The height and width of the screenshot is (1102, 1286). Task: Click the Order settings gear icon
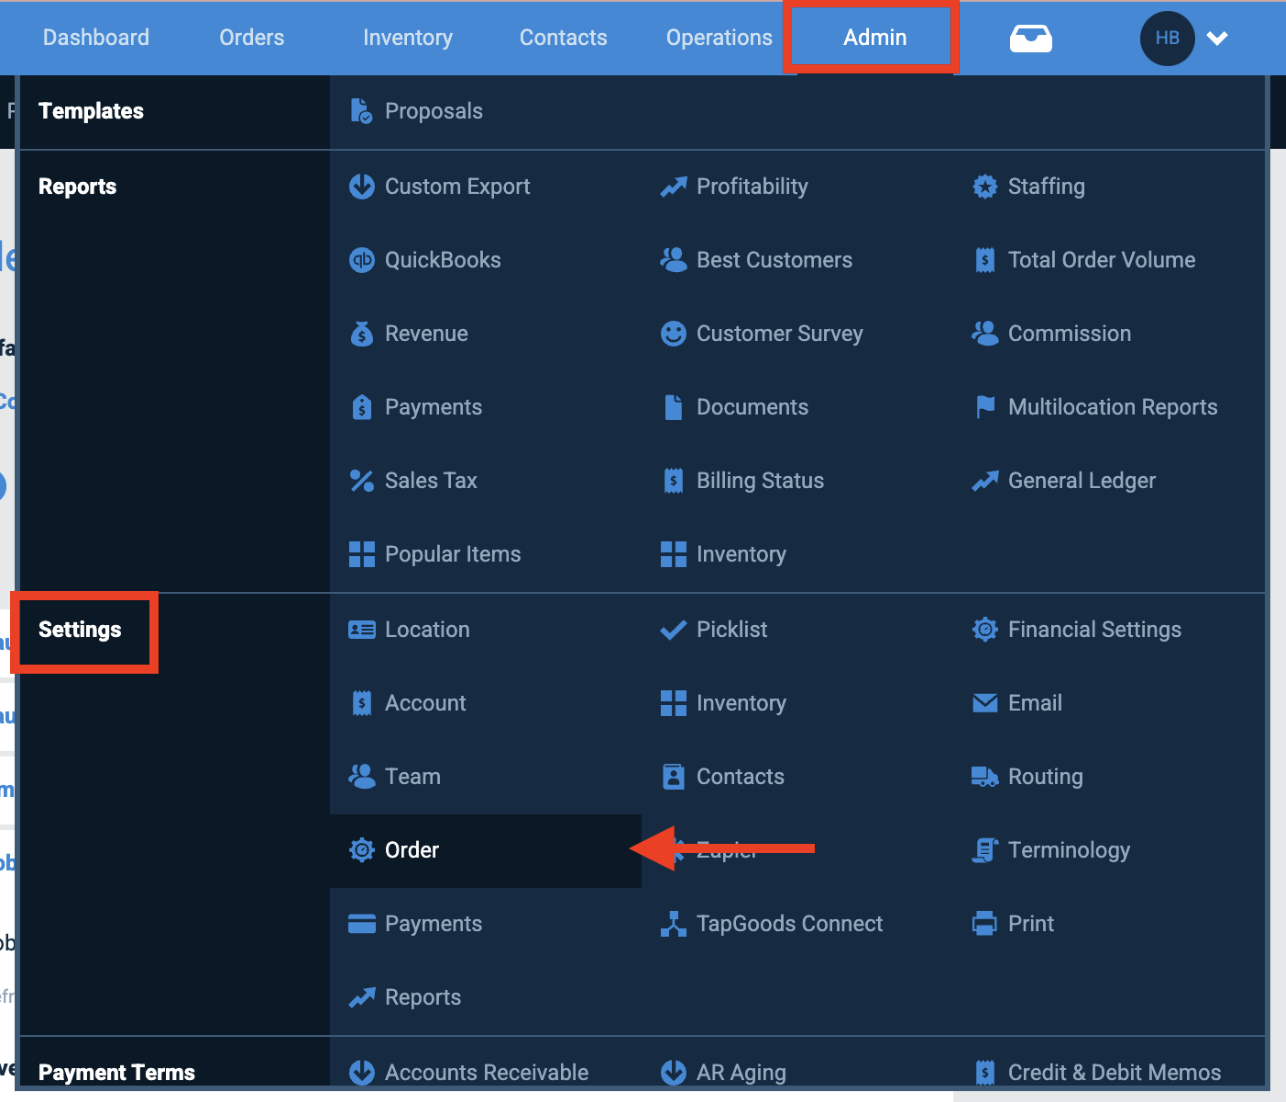coord(361,850)
